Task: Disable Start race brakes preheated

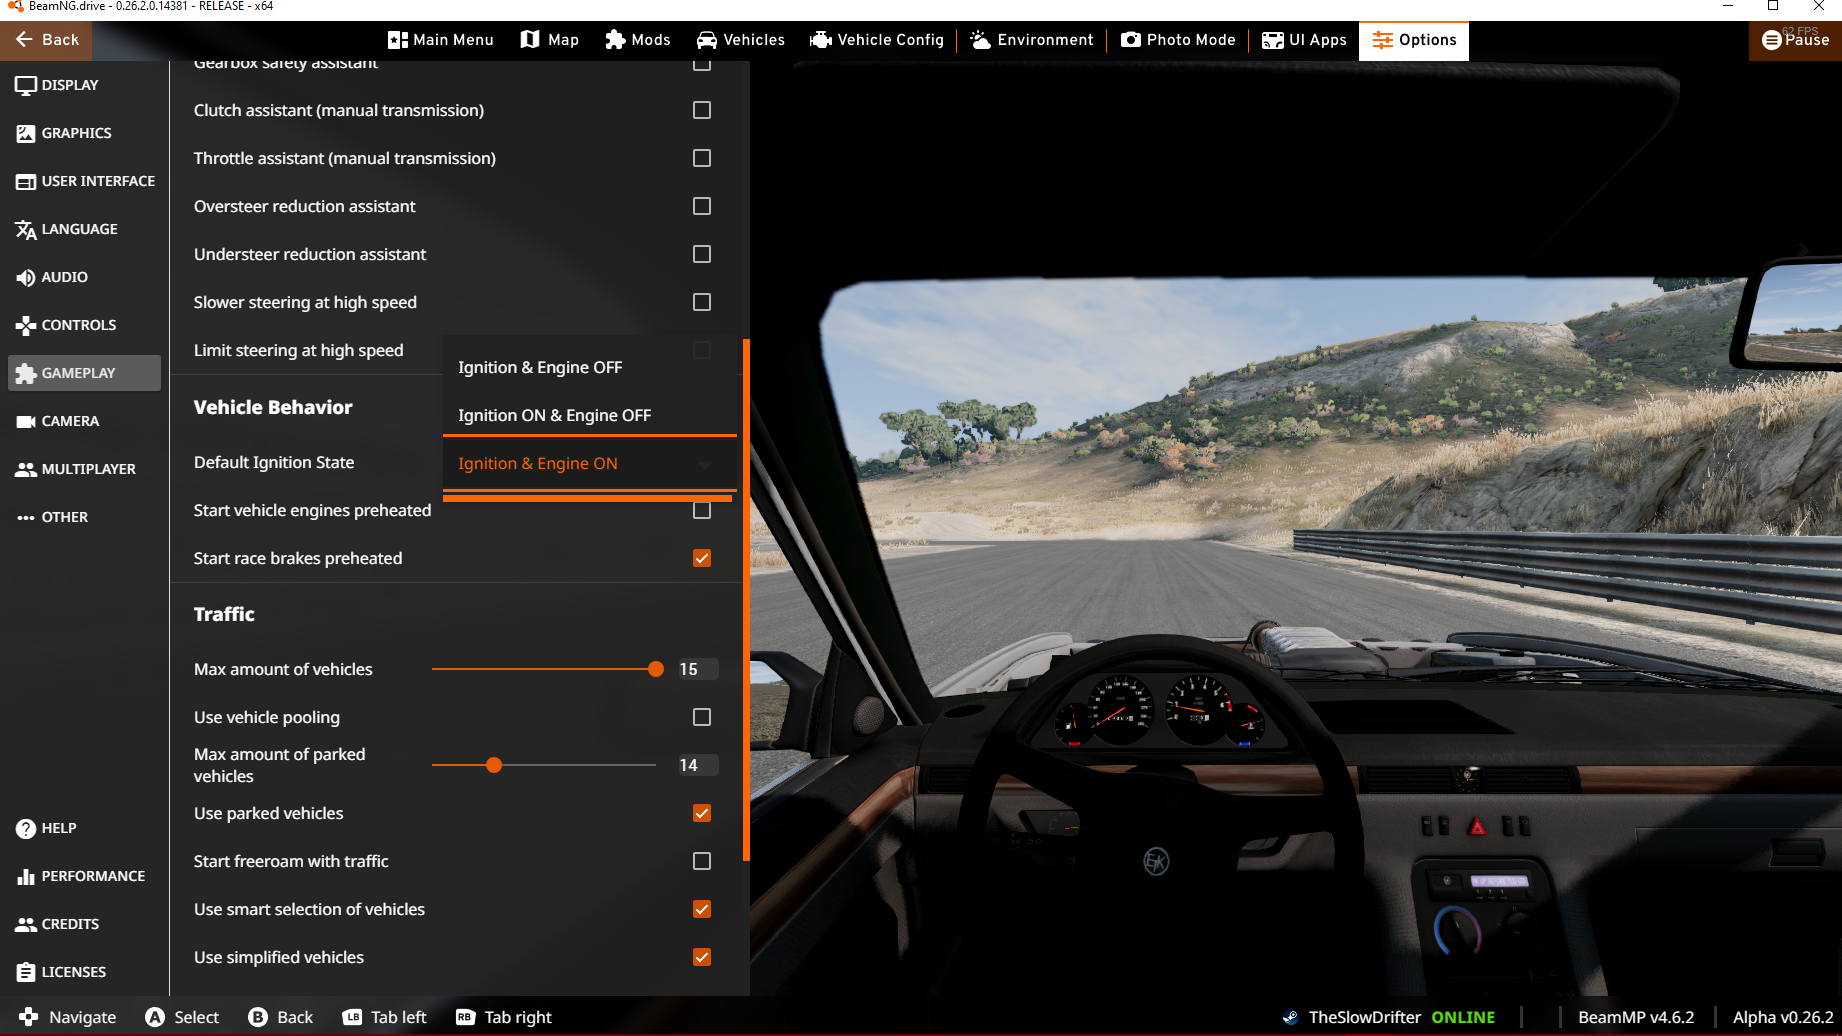Action: click(702, 558)
